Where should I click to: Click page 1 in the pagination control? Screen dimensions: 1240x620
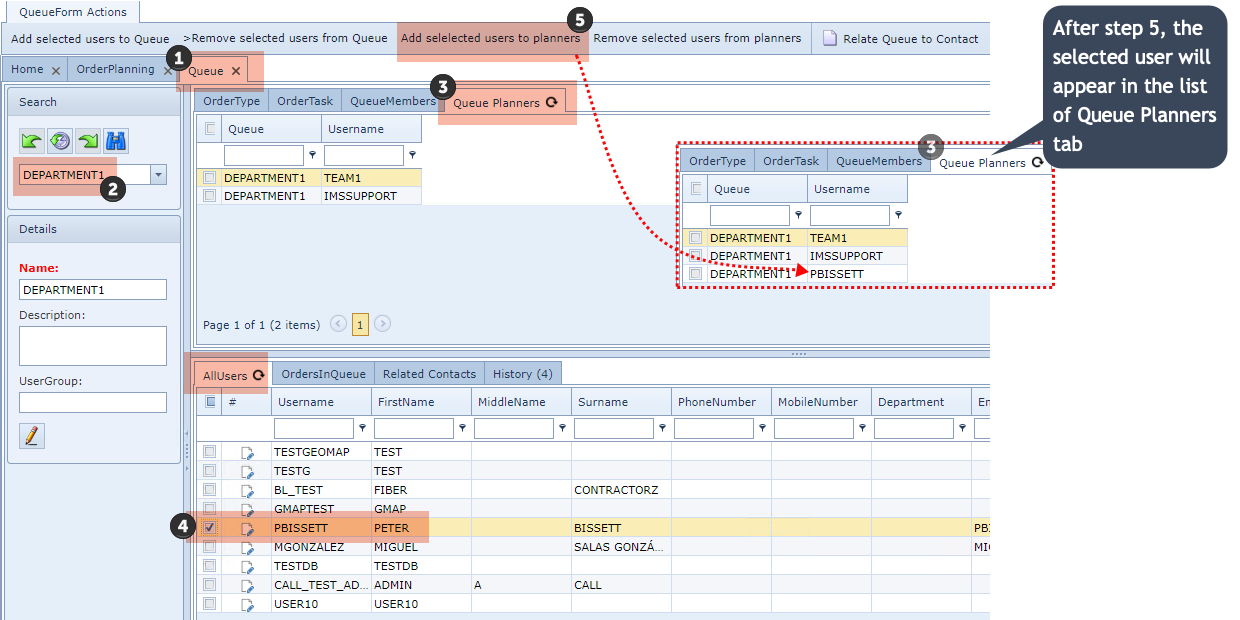click(x=360, y=324)
